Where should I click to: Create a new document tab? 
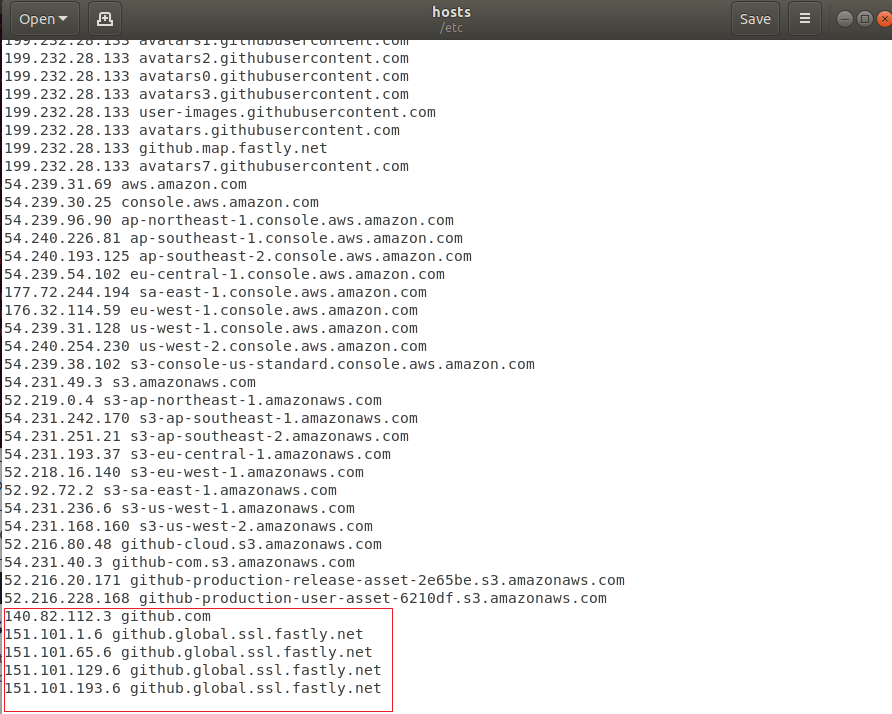(105, 19)
